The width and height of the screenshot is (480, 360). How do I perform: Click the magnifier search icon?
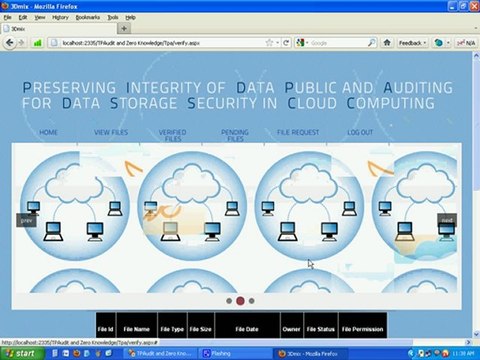371,43
